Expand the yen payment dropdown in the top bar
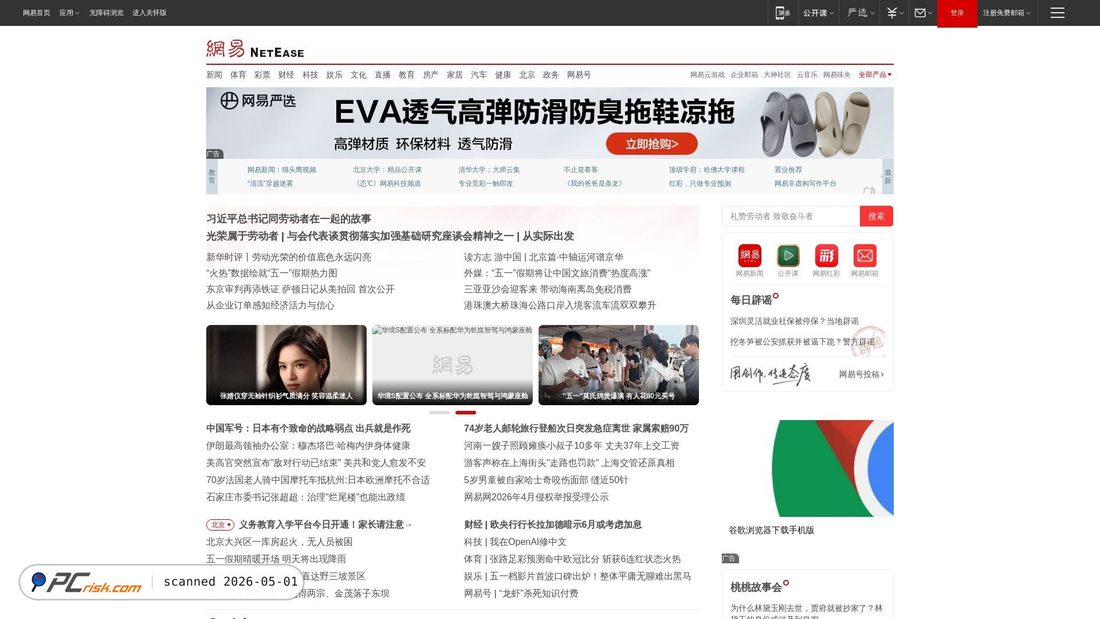 click(x=894, y=13)
